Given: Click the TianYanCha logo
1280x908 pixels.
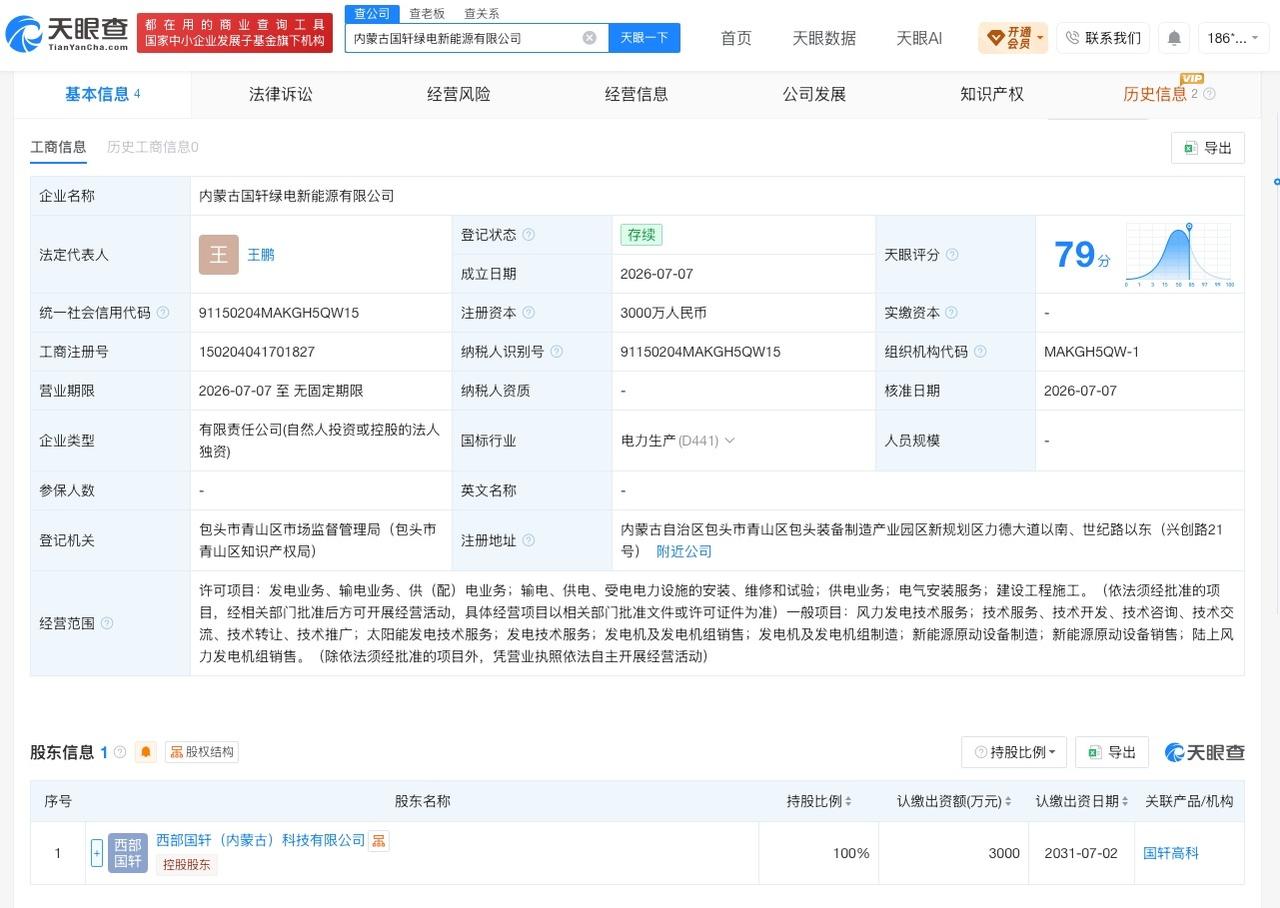Looking at the screenshot, I should tap(67, 33).
